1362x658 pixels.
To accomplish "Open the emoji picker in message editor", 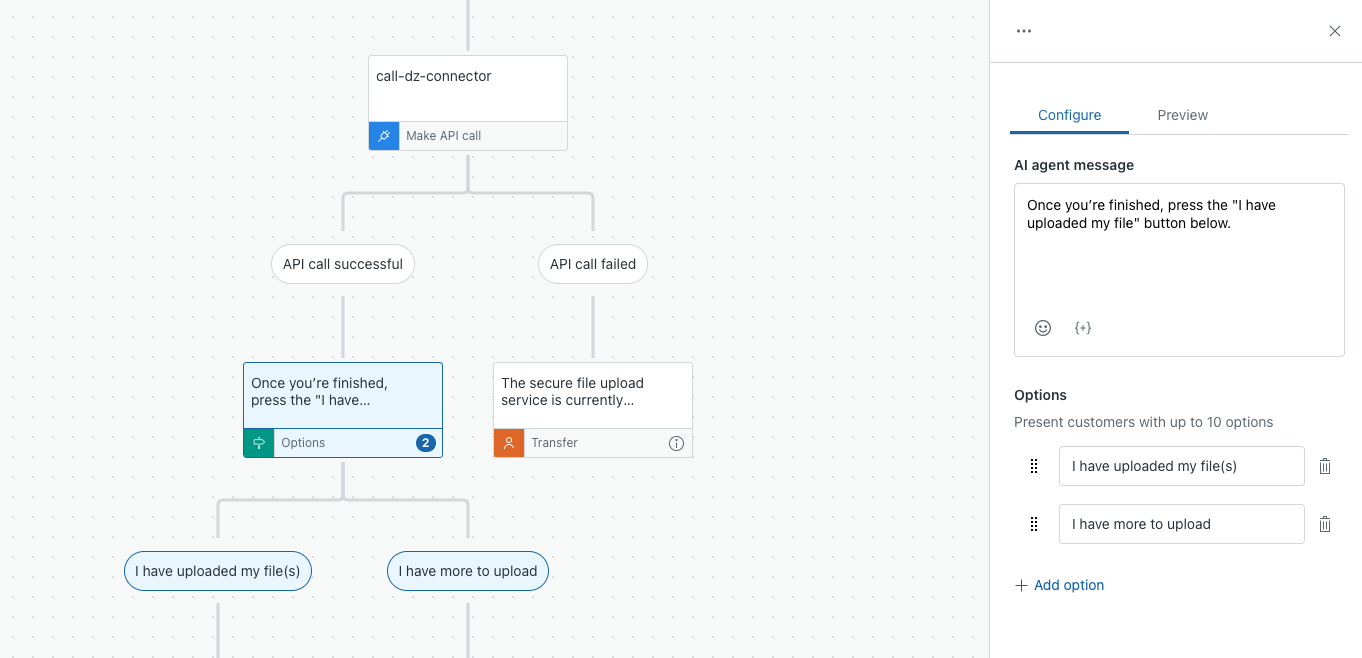I will click(1043, 328).
